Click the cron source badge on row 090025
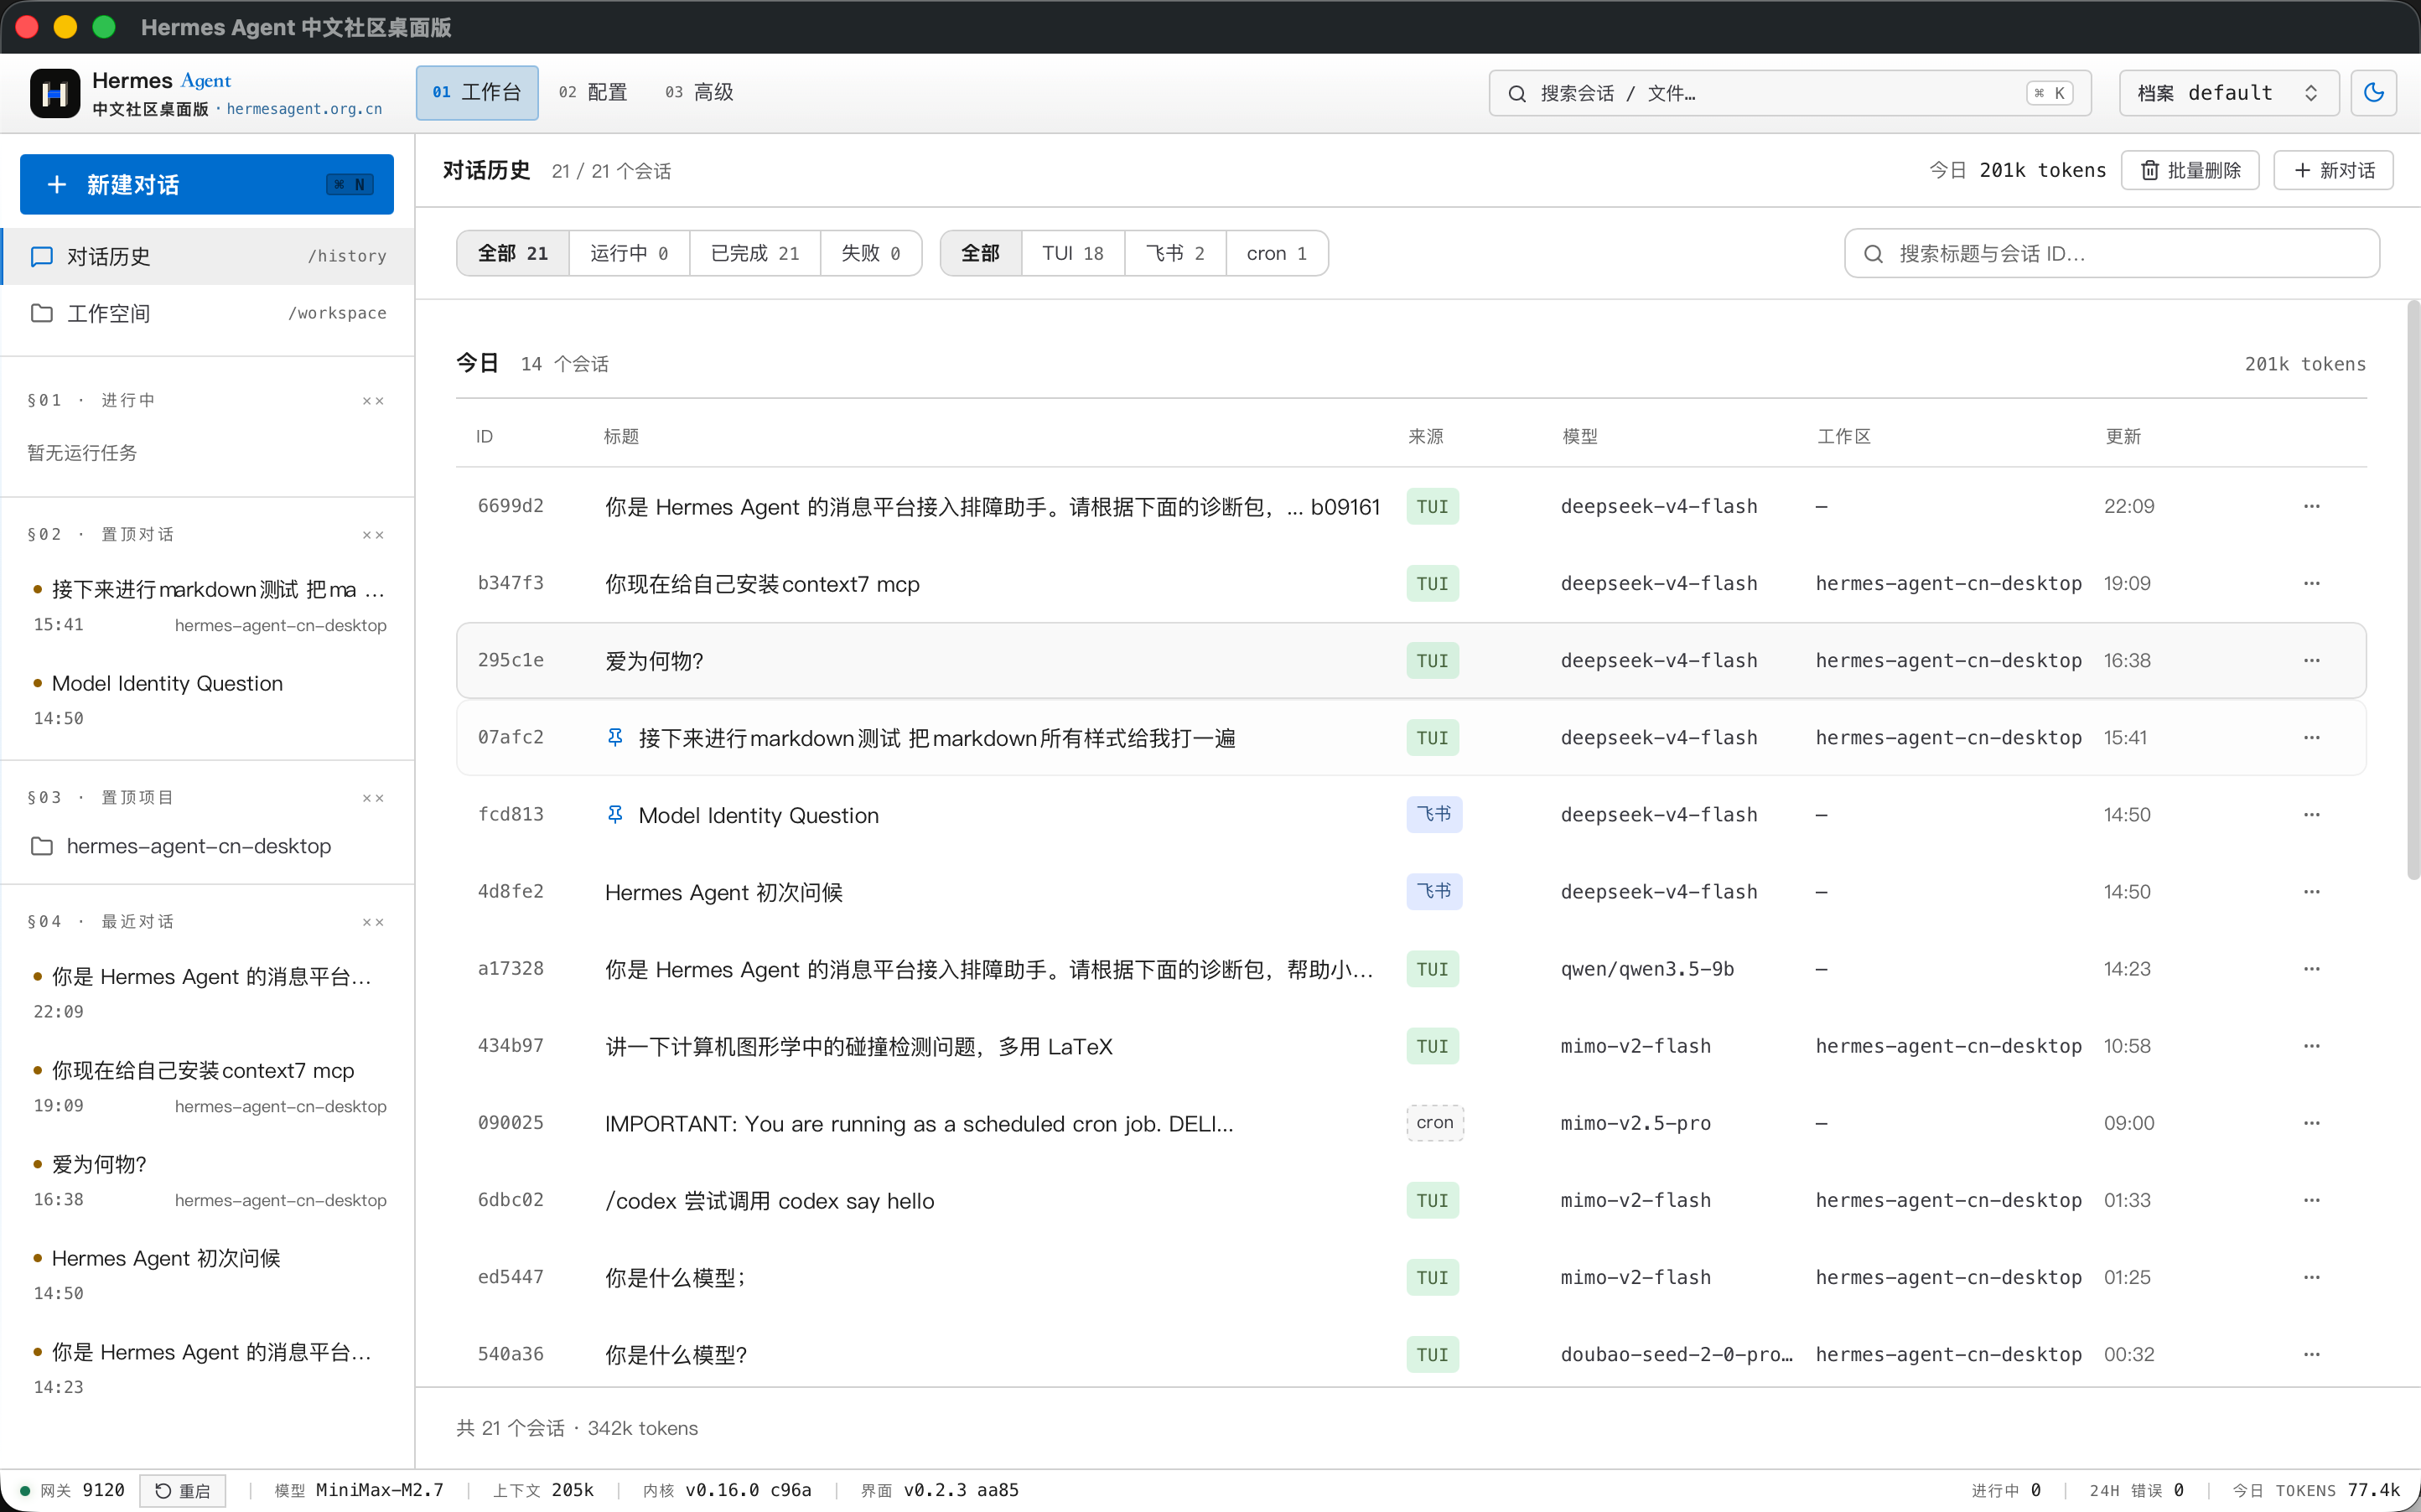The height and width of the screenshot is (1512, 2421). point(1435,1123)
